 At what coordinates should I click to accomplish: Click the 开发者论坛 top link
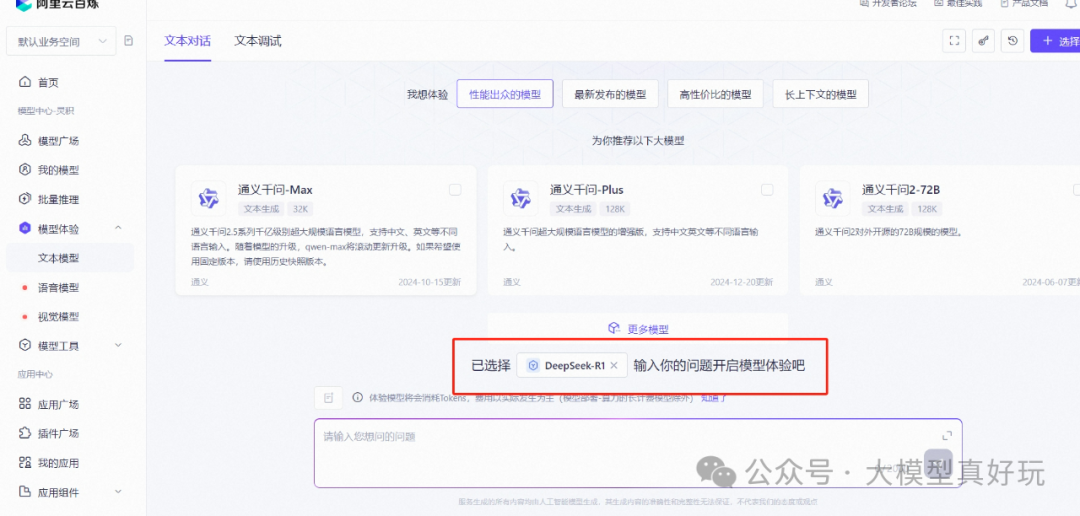[888, 3]
